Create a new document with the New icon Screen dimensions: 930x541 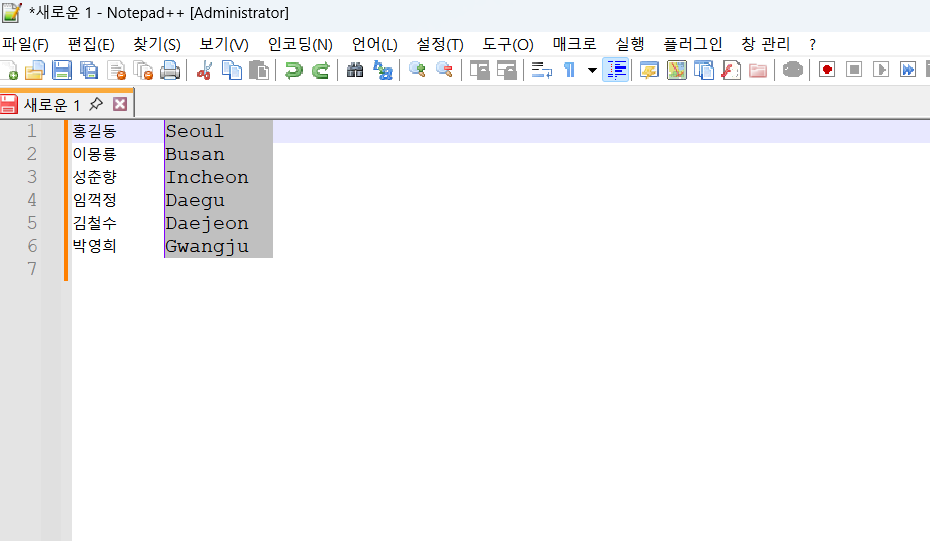tap(8, 70)
